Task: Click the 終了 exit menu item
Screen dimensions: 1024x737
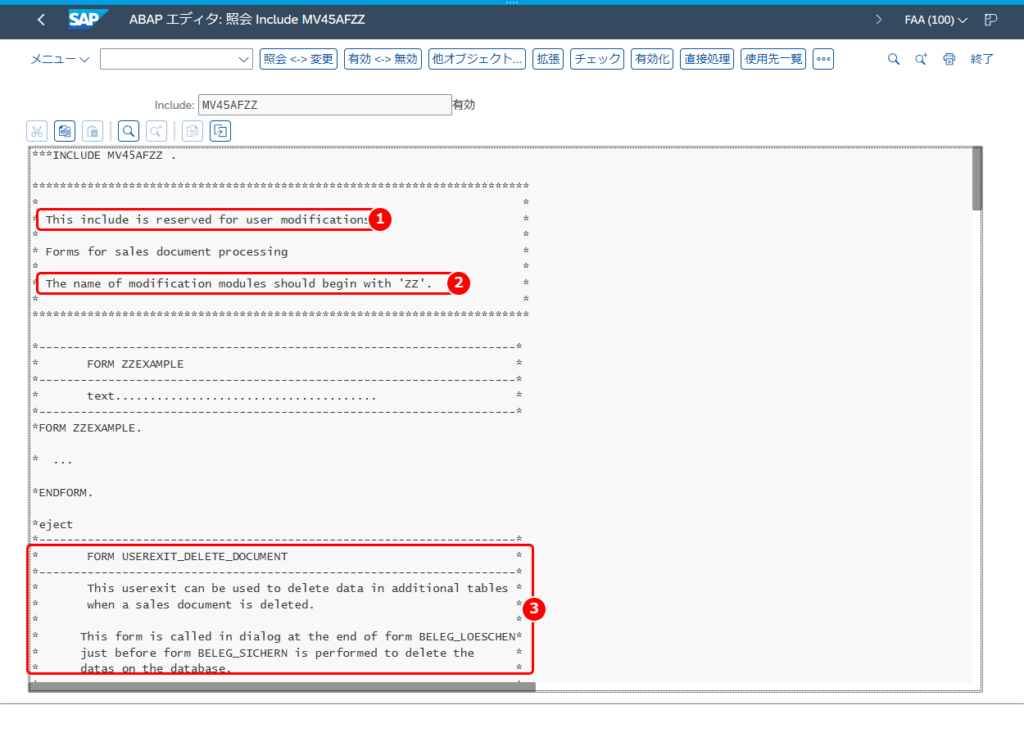Action: point(982,59)
